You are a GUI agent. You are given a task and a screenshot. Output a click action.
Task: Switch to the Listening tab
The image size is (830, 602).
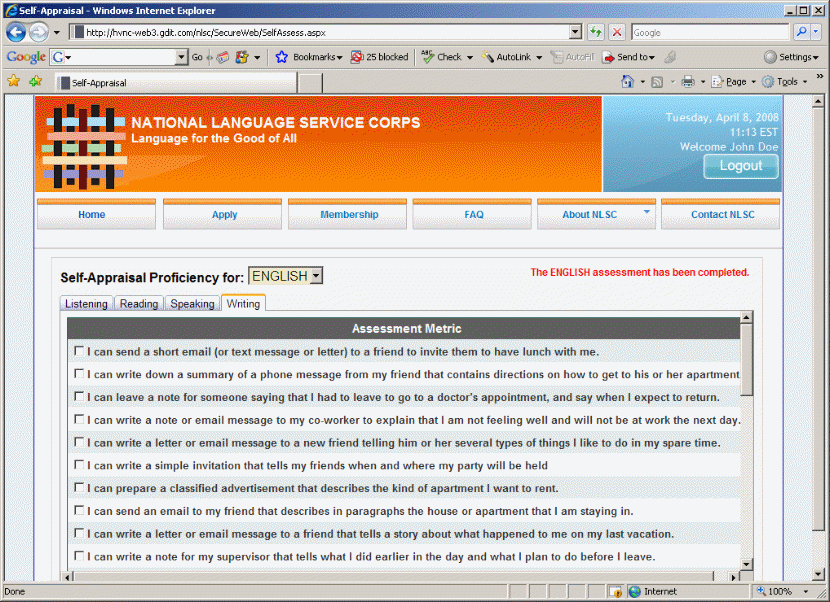[x=86, y=304]
